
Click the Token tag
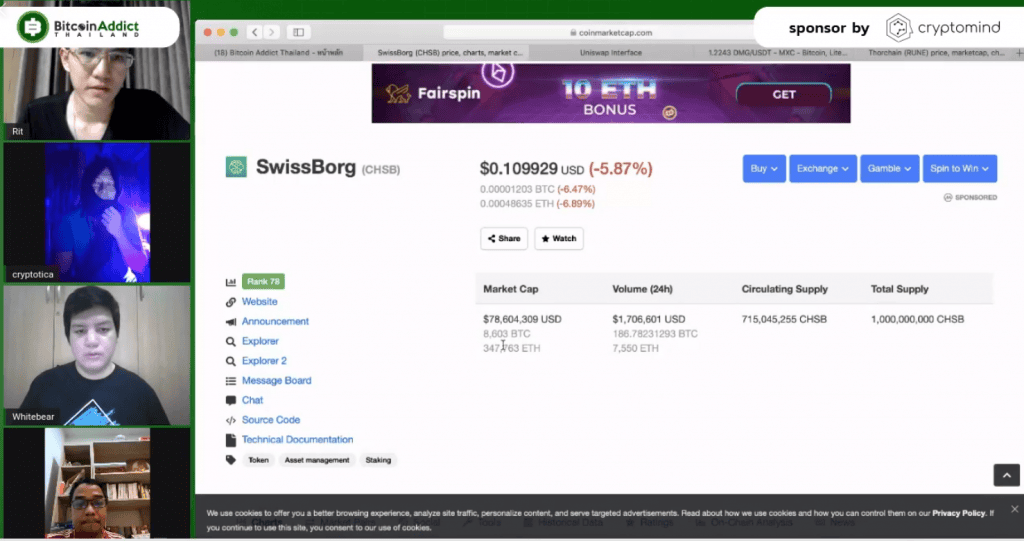(x=258, y=460)
